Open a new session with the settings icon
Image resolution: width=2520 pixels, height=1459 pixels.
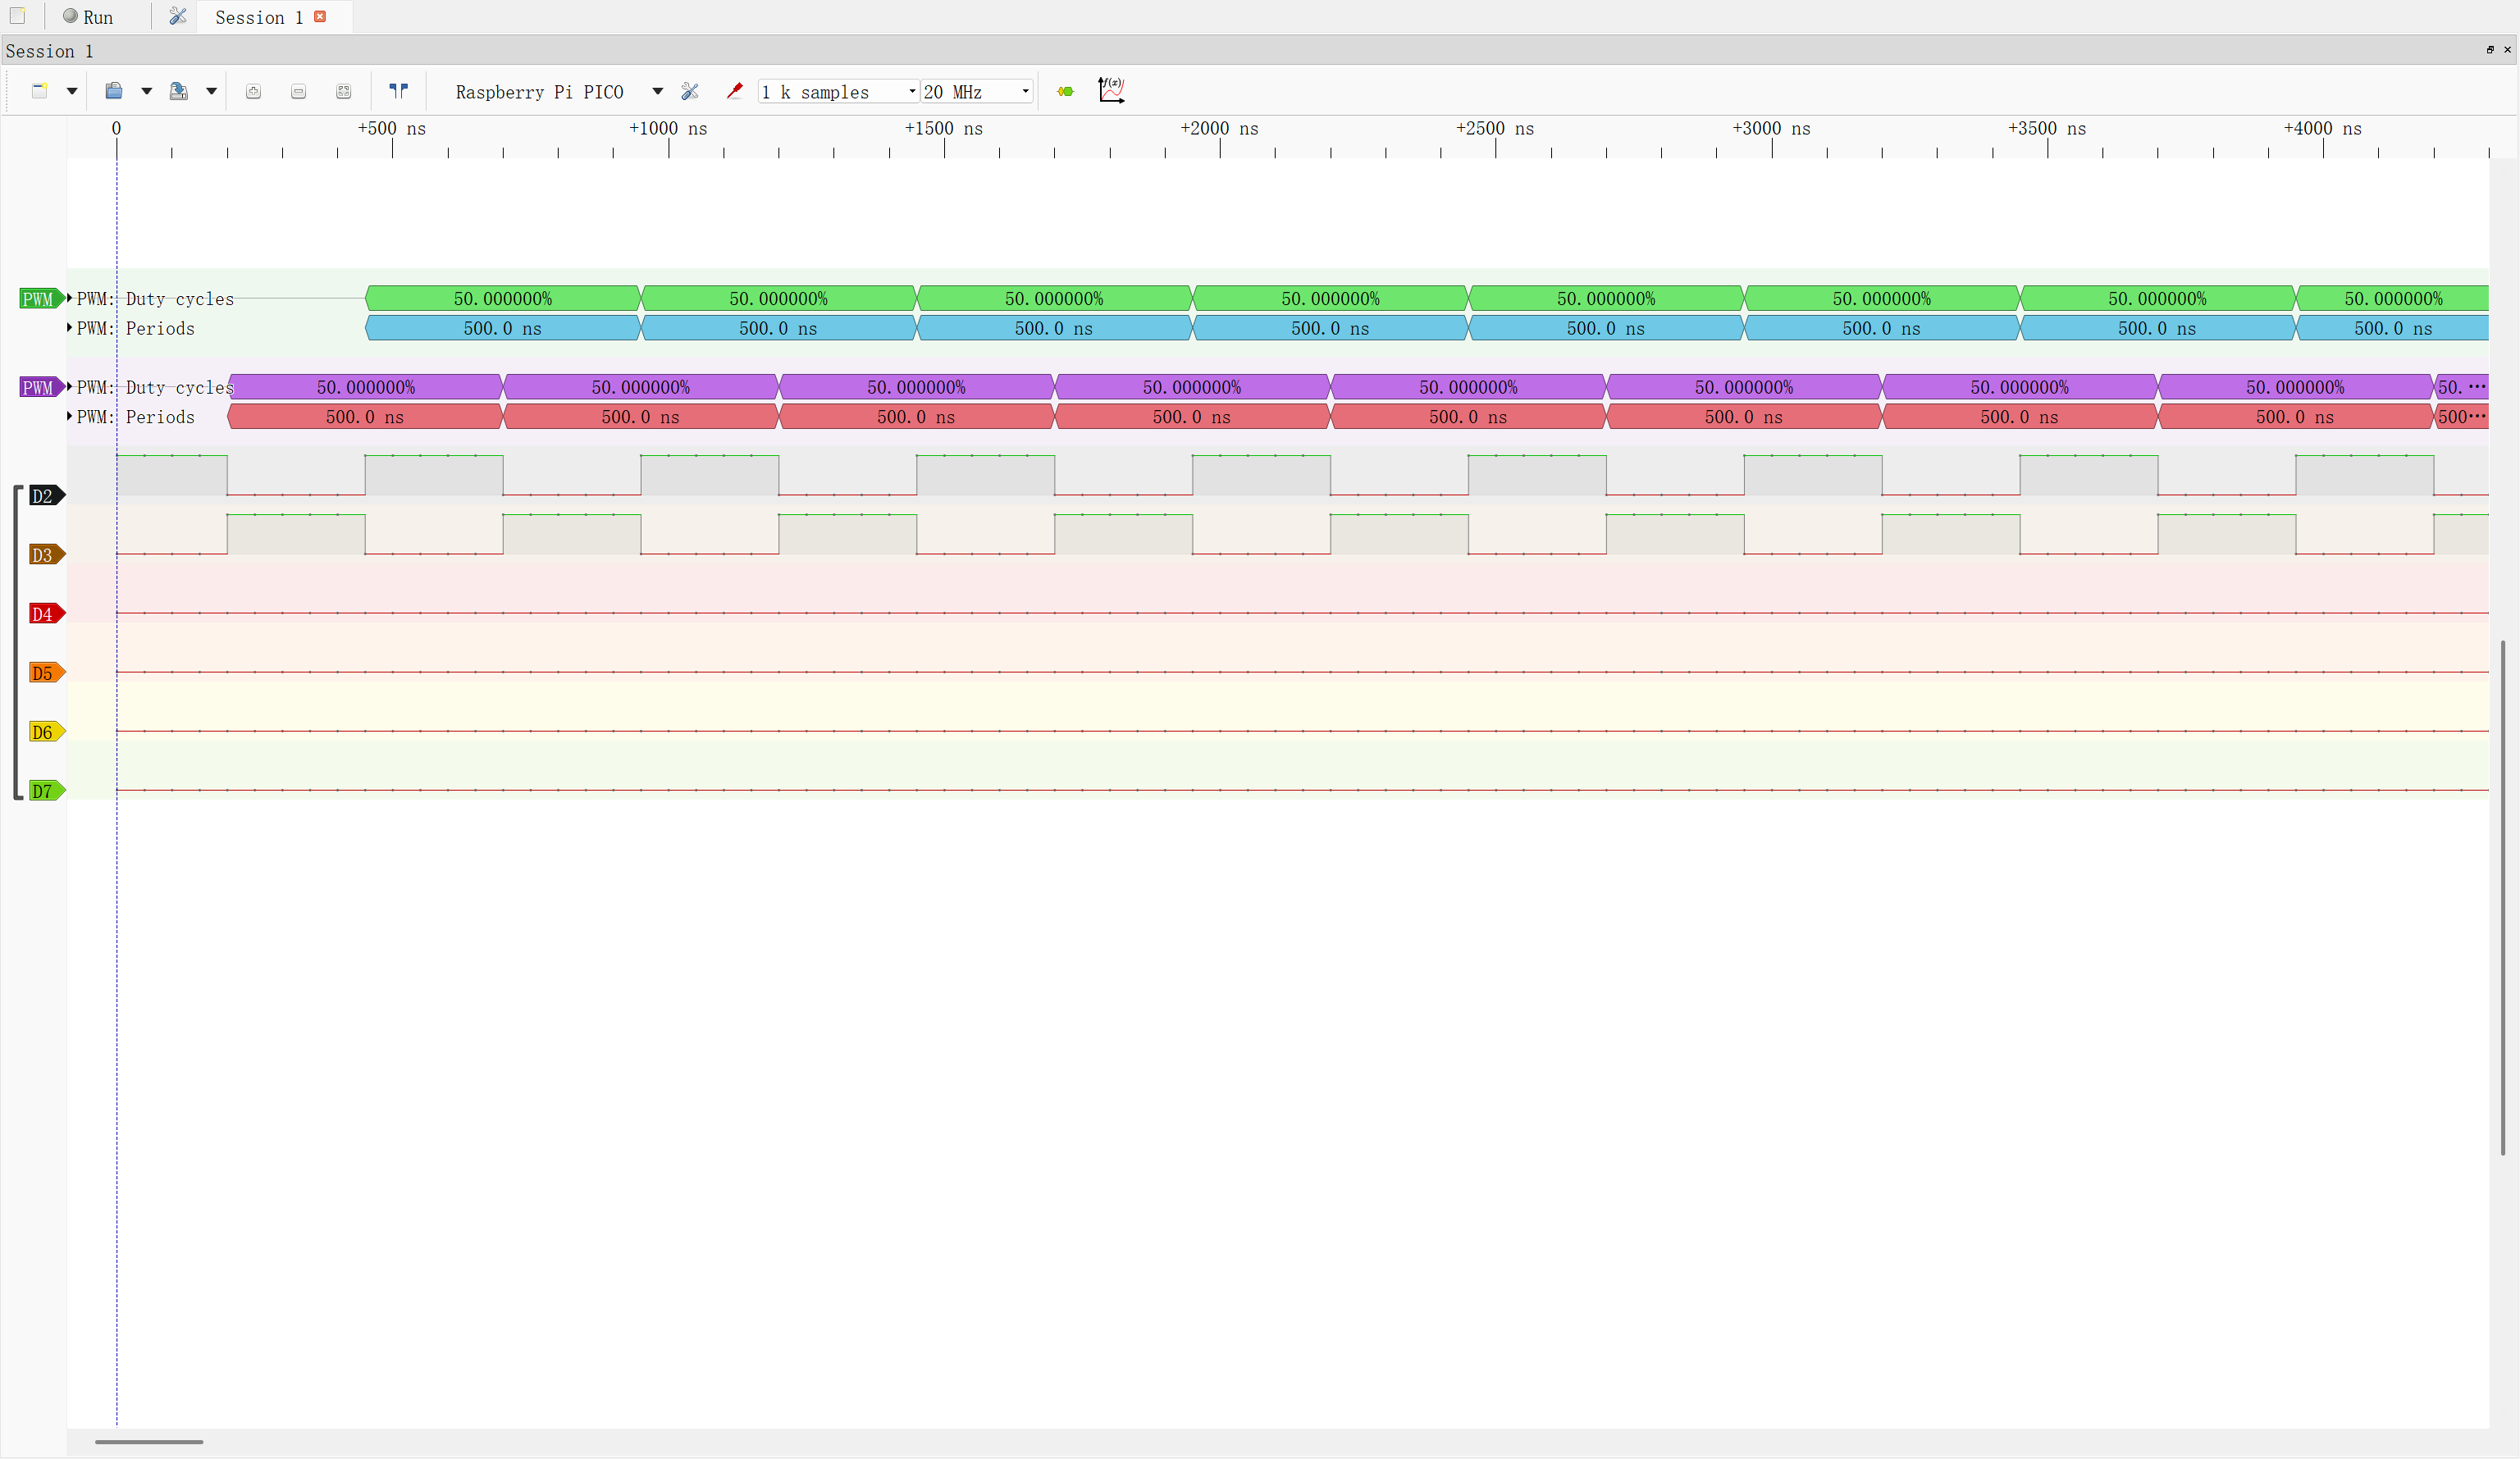(178, 16)
